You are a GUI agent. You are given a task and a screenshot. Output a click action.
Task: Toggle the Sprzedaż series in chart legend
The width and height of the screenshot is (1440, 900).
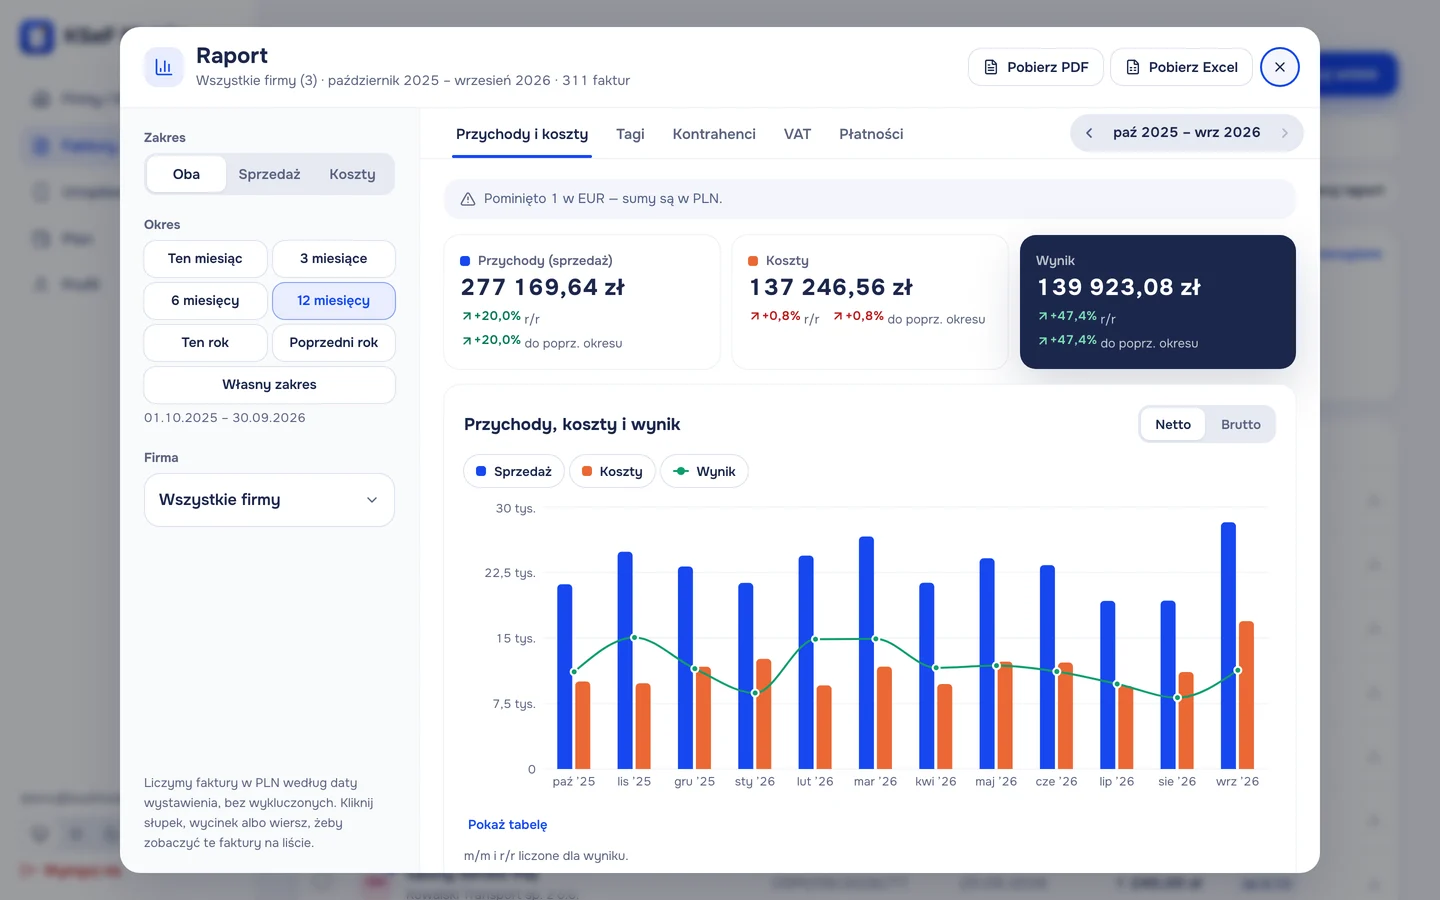pos(514,471)
